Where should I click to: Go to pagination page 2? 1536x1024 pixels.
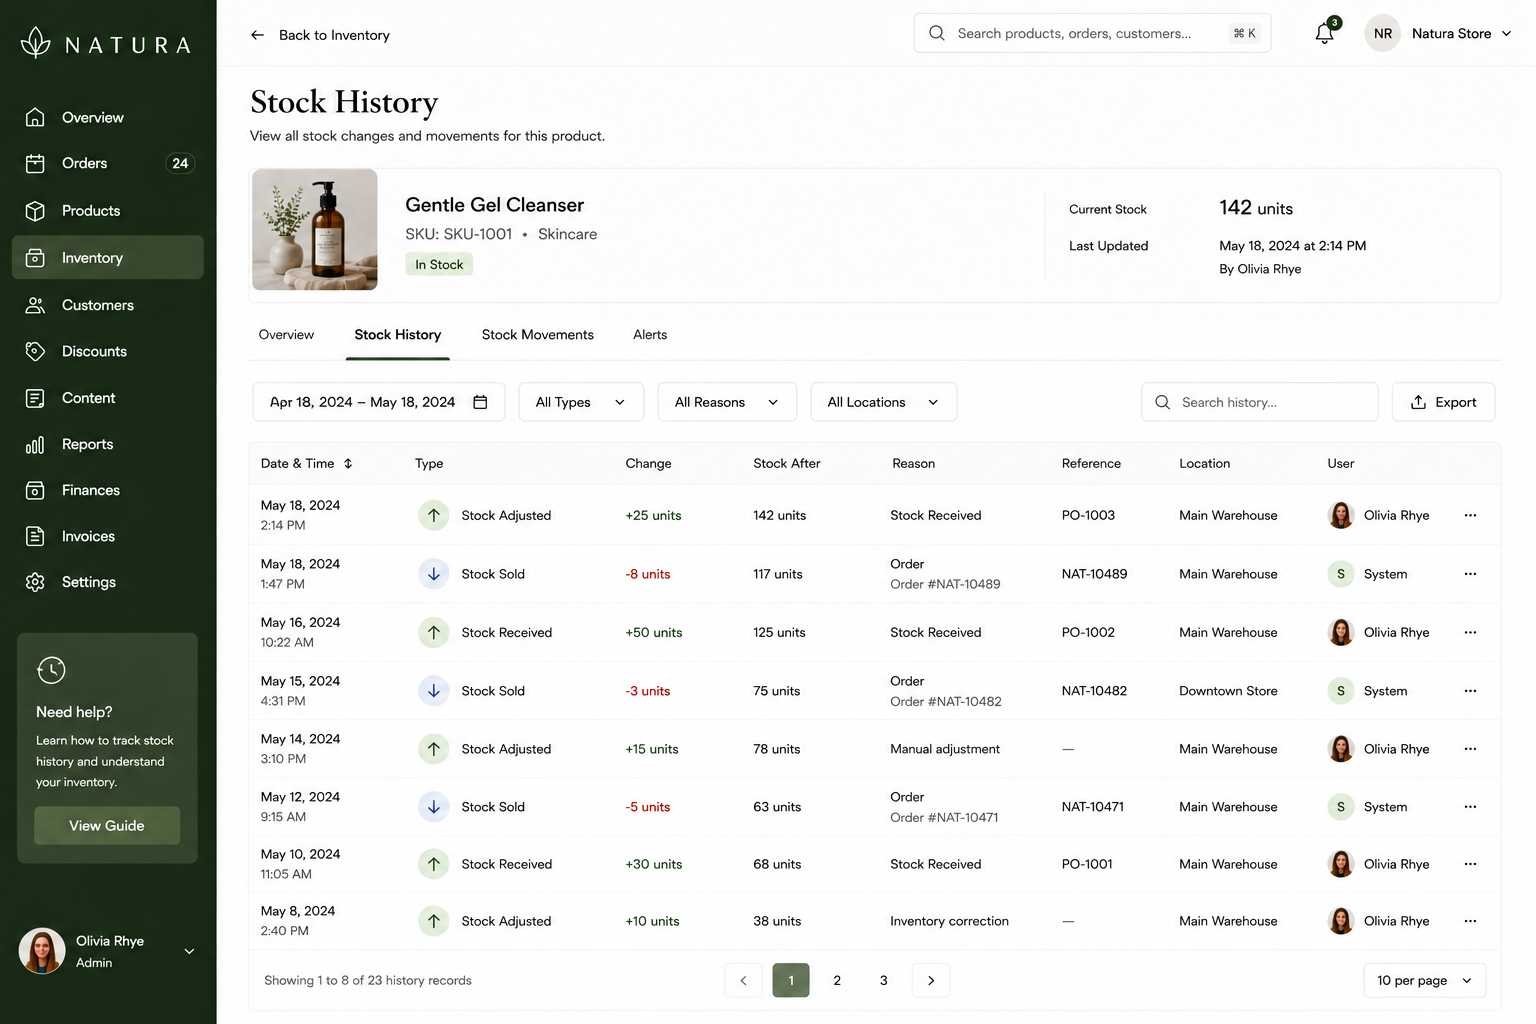click(x=837, y=980)
